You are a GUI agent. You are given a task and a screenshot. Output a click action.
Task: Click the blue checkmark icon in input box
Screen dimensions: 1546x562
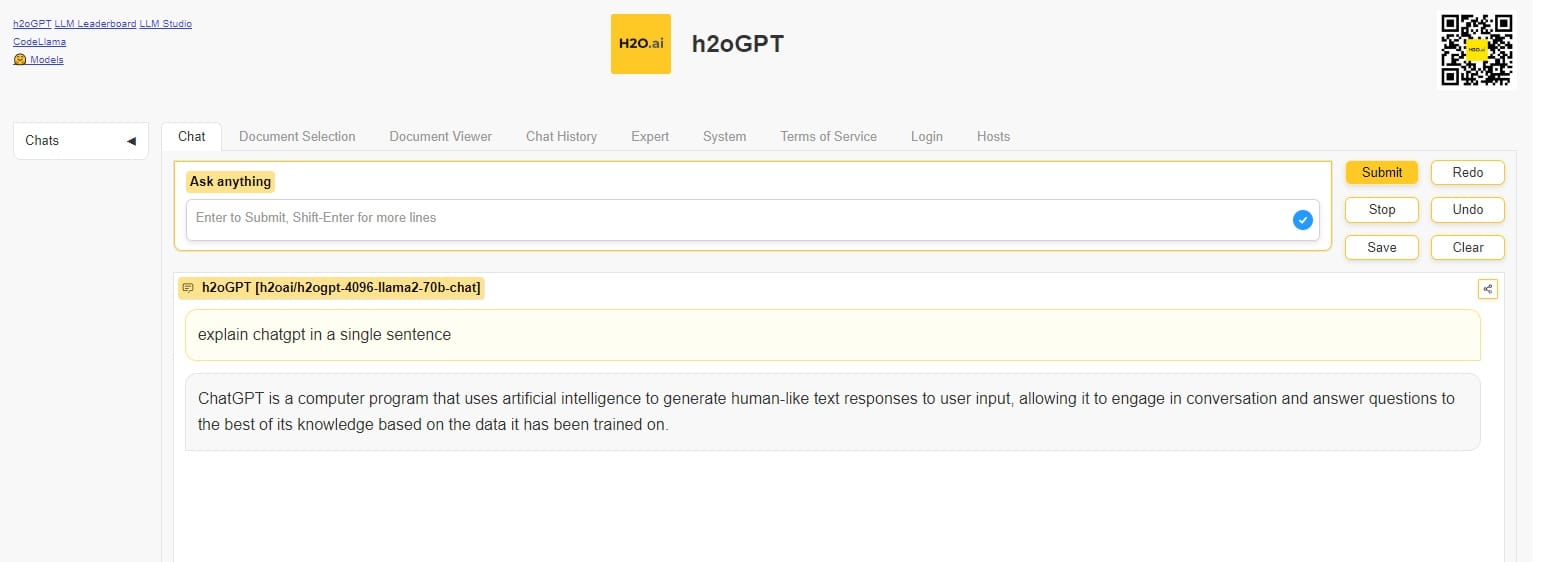(x=1302, y=220)
